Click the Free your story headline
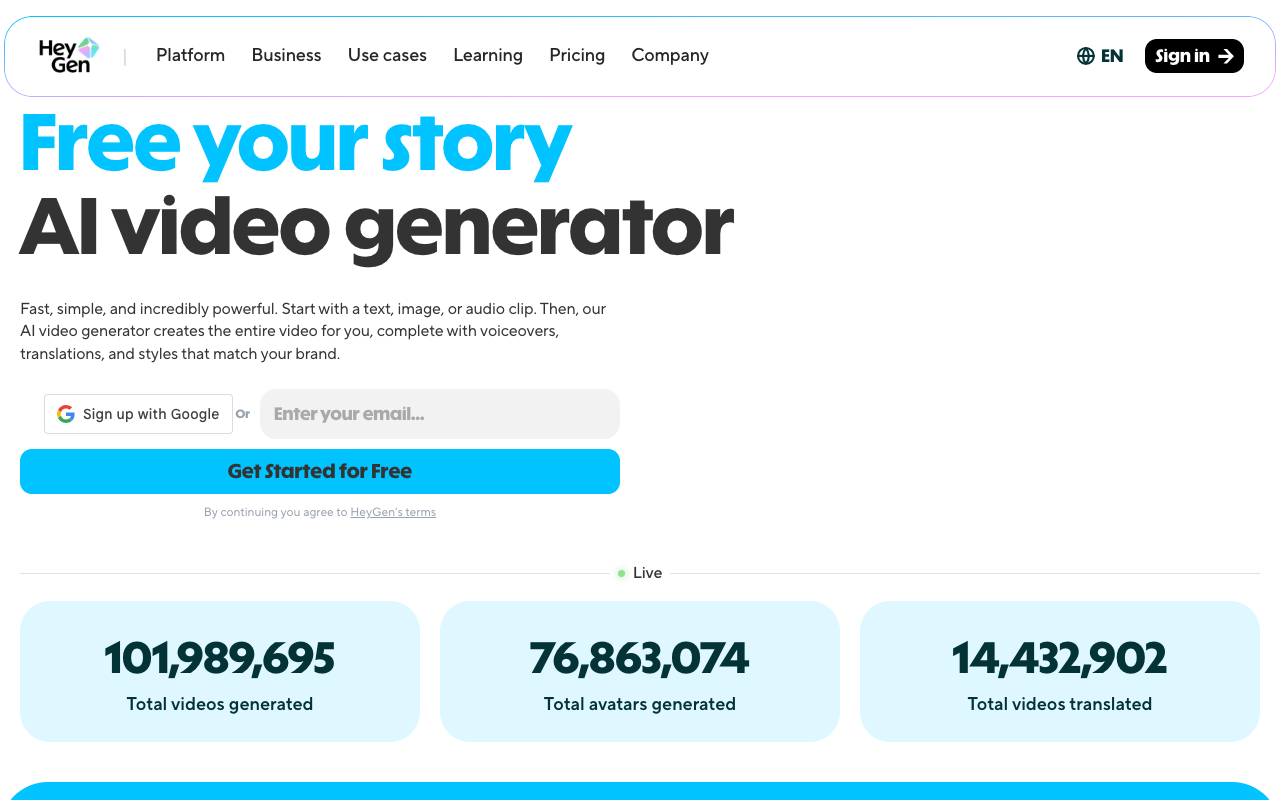The image size is (1280, 800). 296,145
